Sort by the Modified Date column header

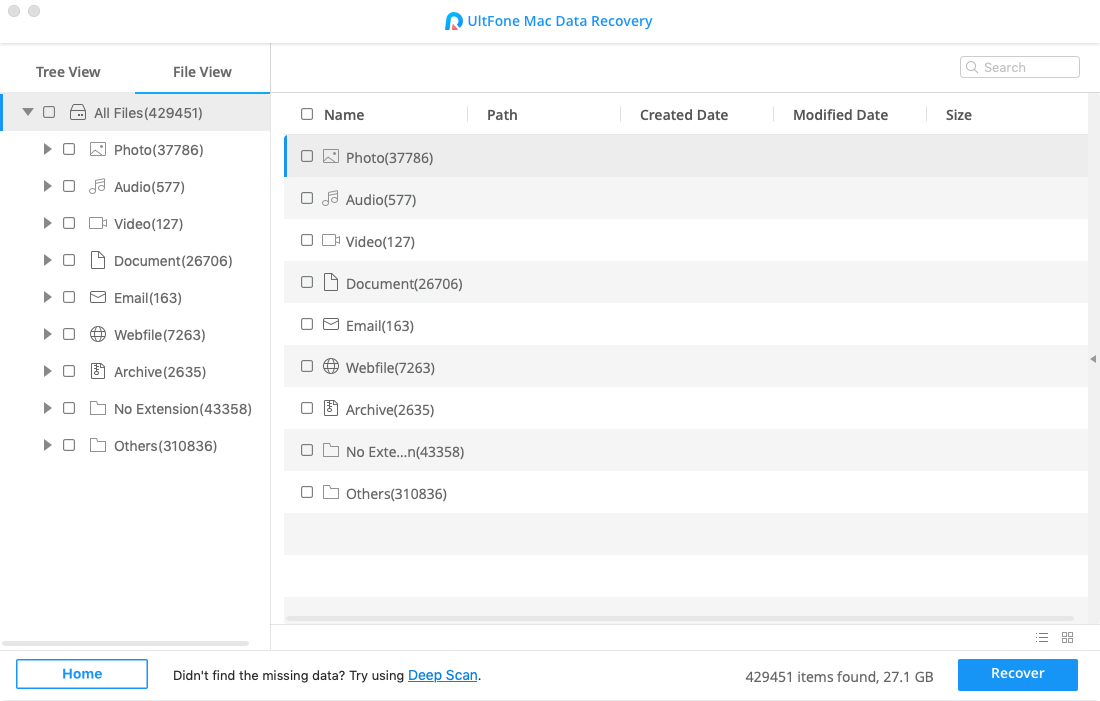(840, 115)
